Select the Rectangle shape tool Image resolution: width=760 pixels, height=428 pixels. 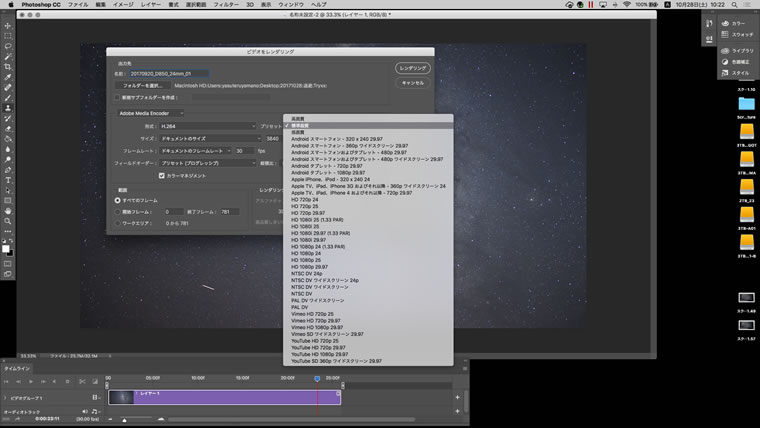8,201
